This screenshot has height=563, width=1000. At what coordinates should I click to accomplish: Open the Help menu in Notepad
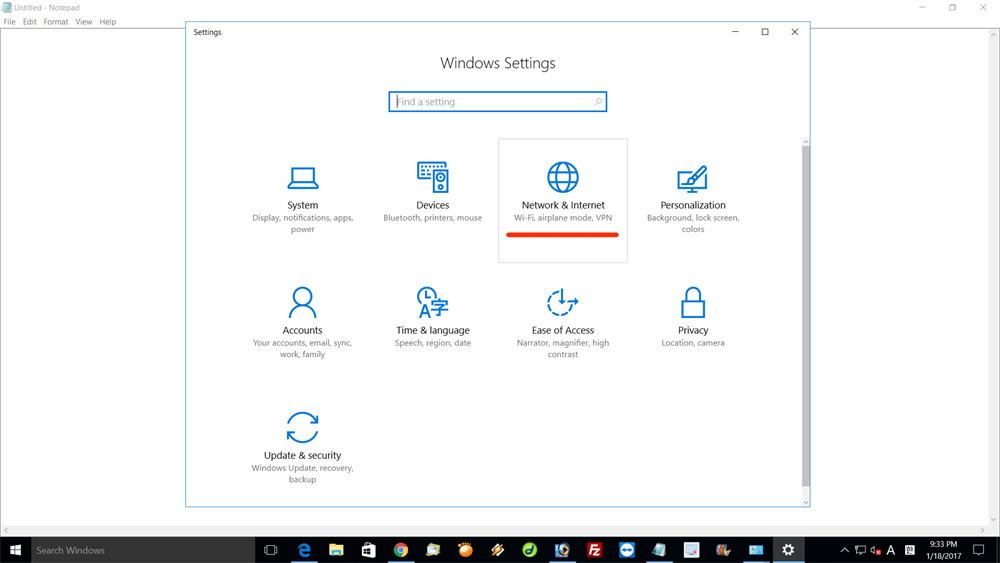(x=108, y=22)
